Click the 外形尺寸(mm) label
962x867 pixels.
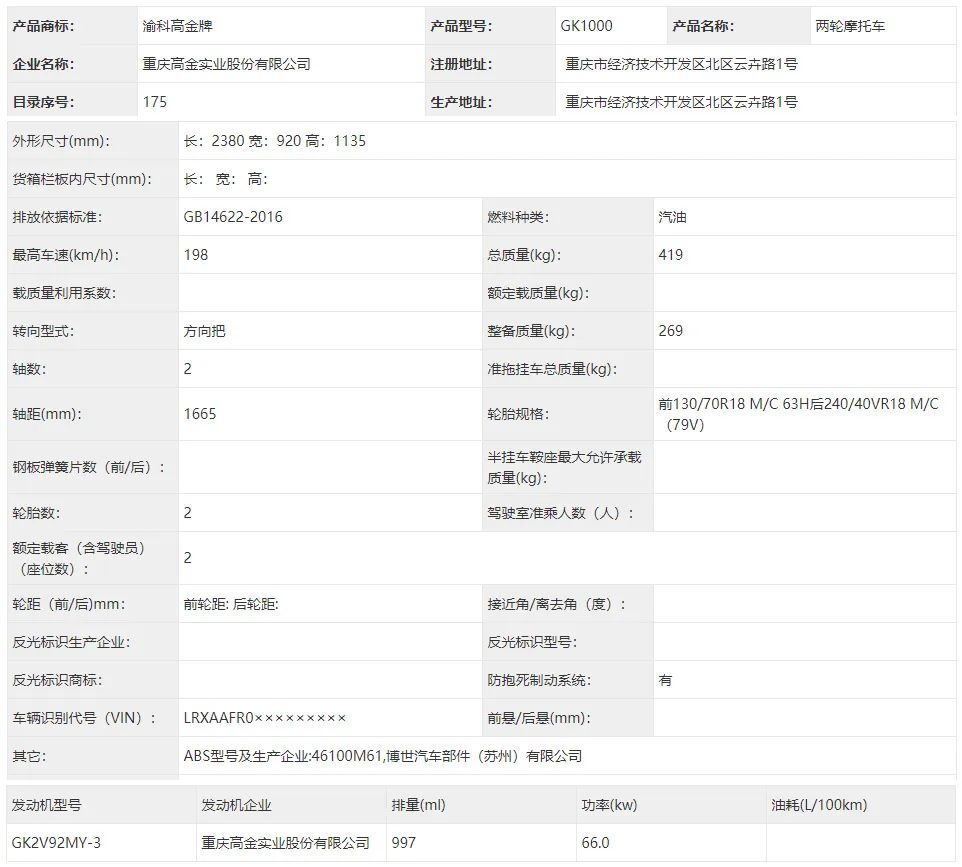coord(61,141)
